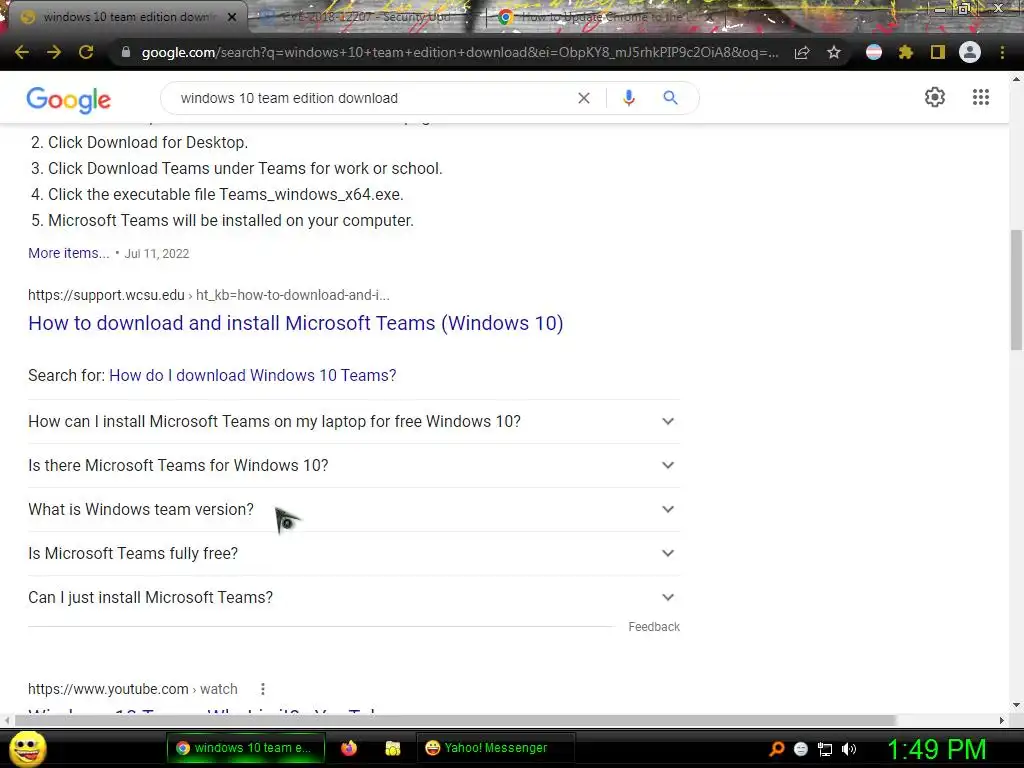Screen dimensions: 1024x768
Task: Click the vertical scrollbar thumb
Action: [x=1016, y=290]
